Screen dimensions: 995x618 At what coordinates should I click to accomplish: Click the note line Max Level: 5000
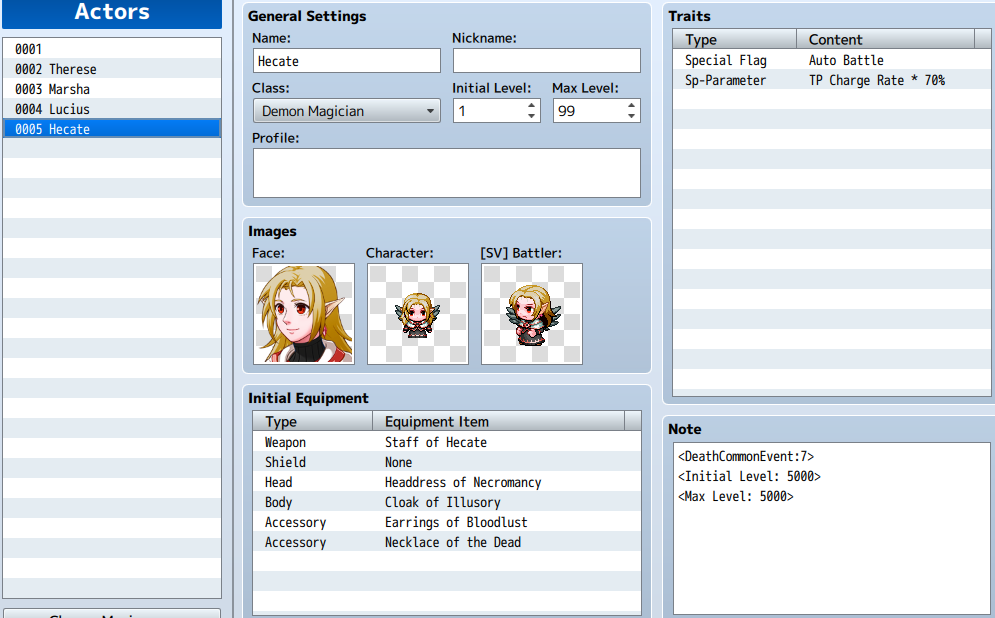(x=735, y=496)
